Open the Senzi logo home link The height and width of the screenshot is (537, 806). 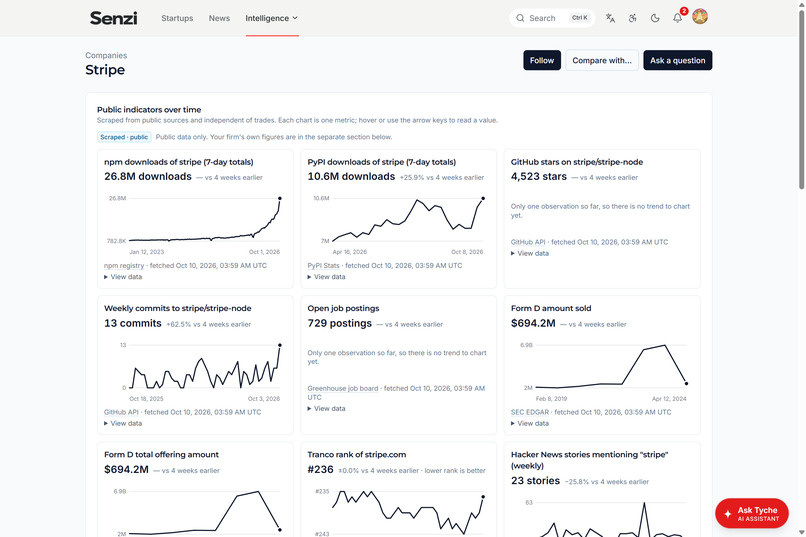coord(114,18)
